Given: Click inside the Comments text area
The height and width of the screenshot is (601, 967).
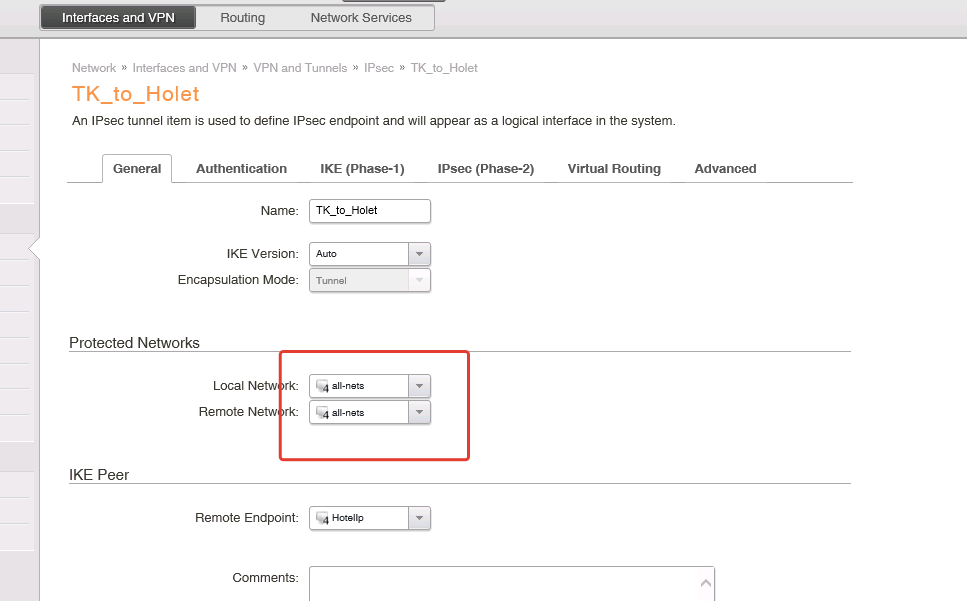Looking at the screenshot, I should pyautogui.click(x=511, y=584).
